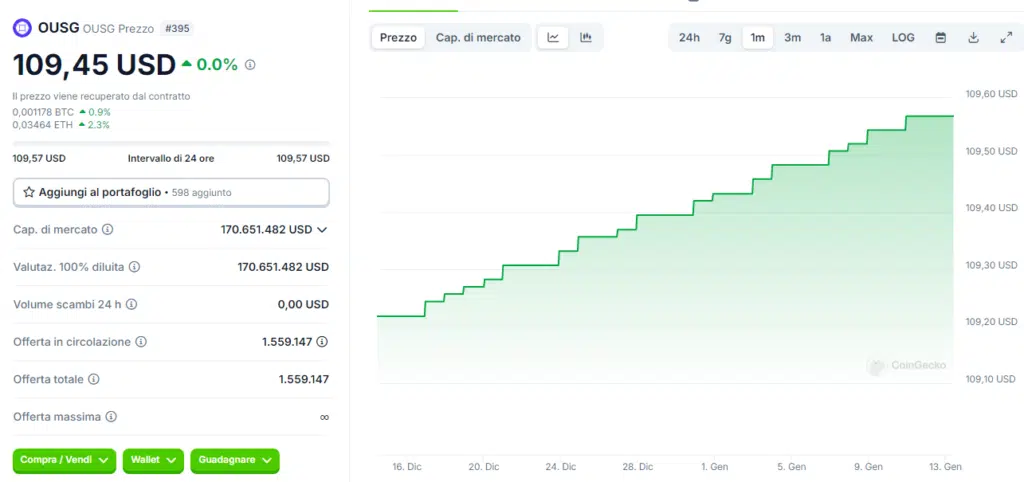Click Aggiungi al portafoglio button
The width and height of the screenshot is (1024, 482).
[x=171, y=192]
